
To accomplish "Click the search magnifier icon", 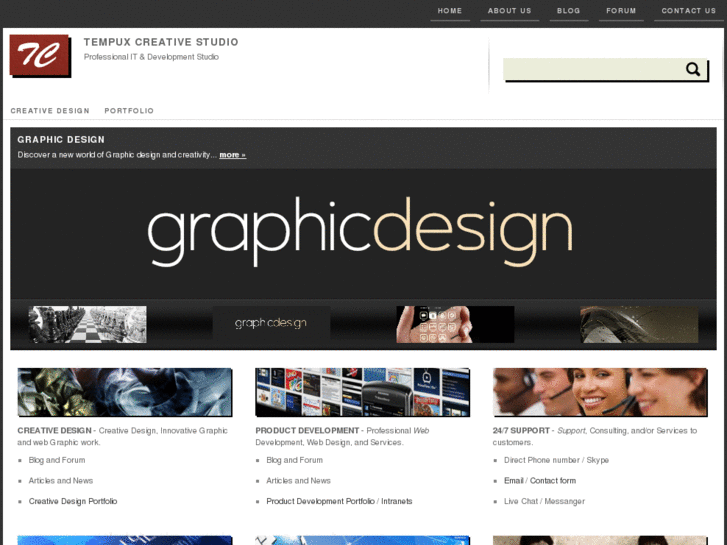I will click(x=693, y=69).
